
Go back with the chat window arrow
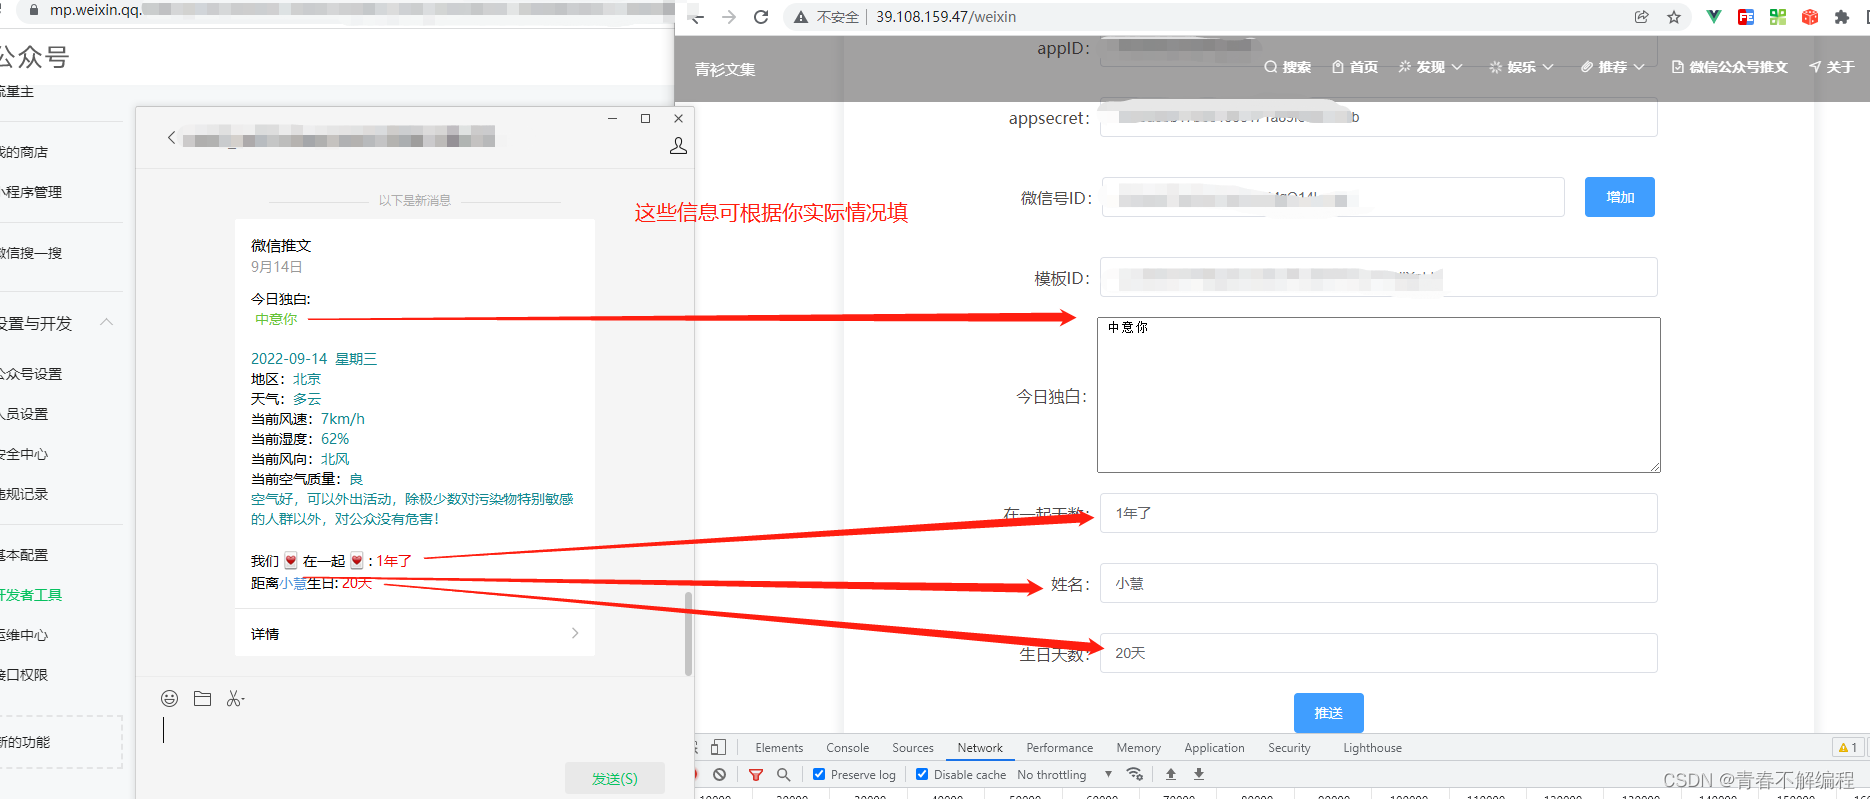(x=171, y=137)
